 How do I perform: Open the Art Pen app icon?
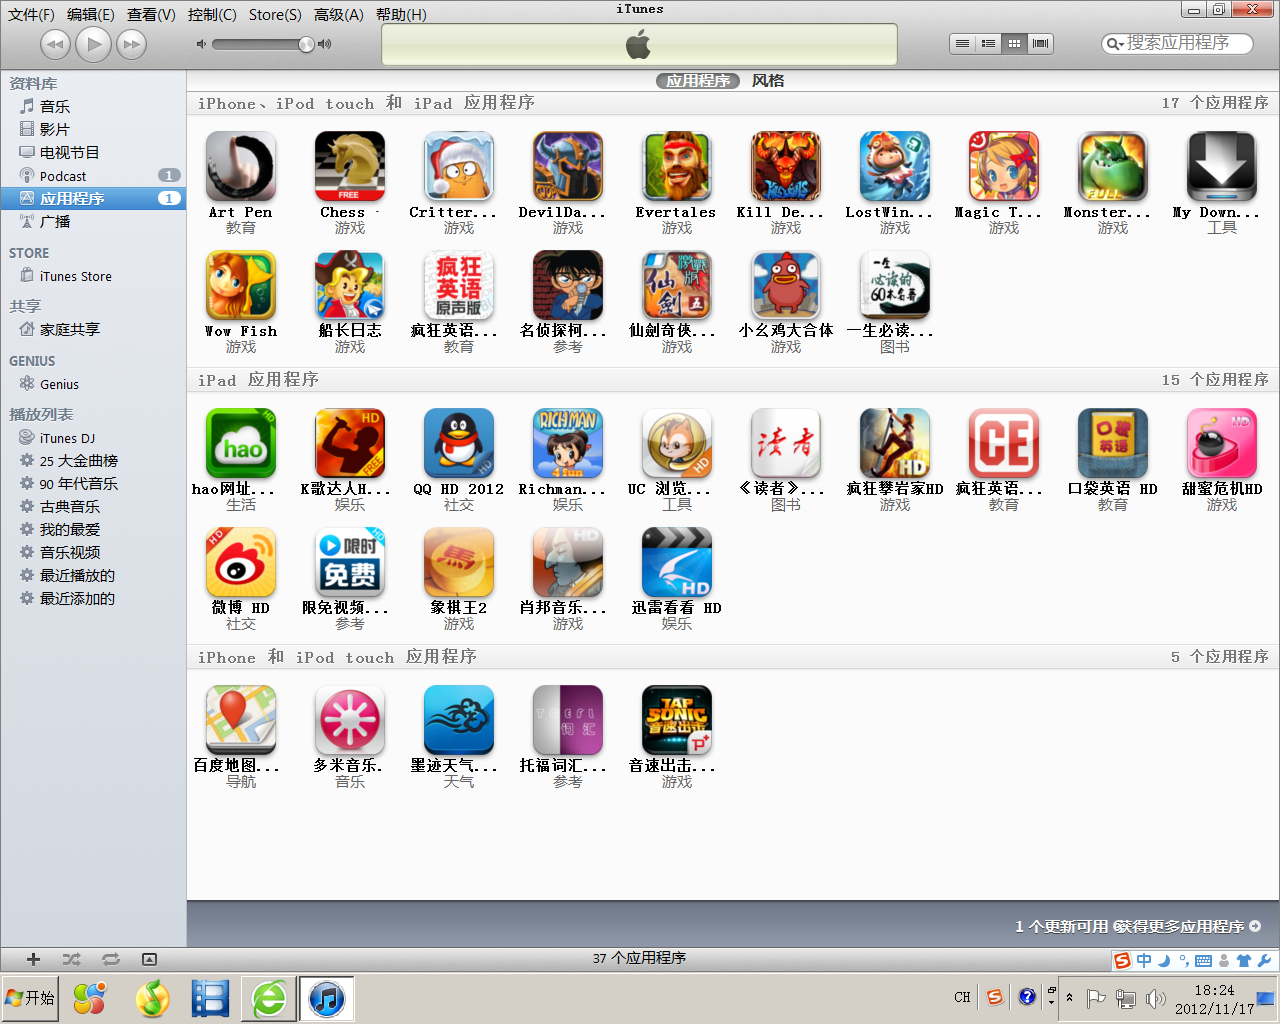tap(240, 167)
